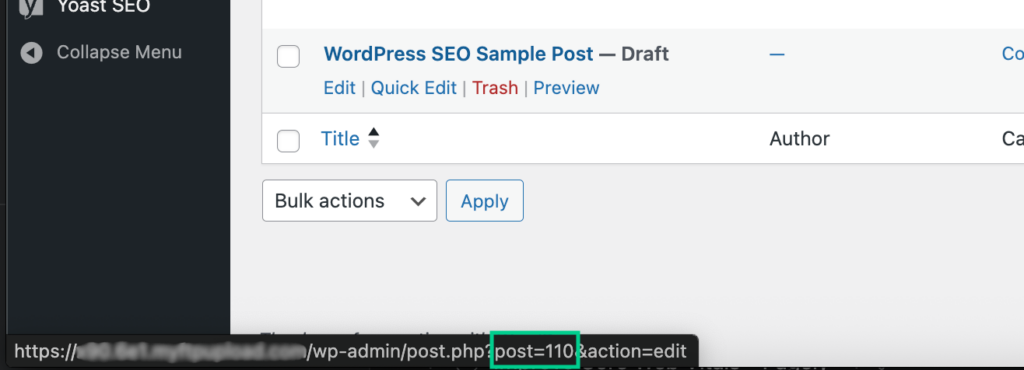Click the Apply button
Screen dimensions: 1024x370
click(485, 200)
